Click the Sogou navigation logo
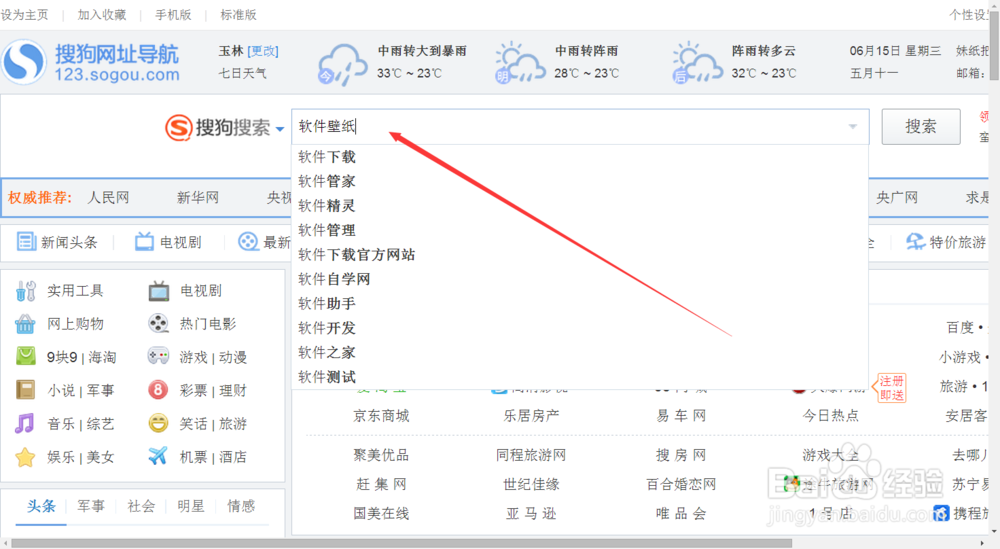This screenshot has width=1000, height=549. (91, 62)
